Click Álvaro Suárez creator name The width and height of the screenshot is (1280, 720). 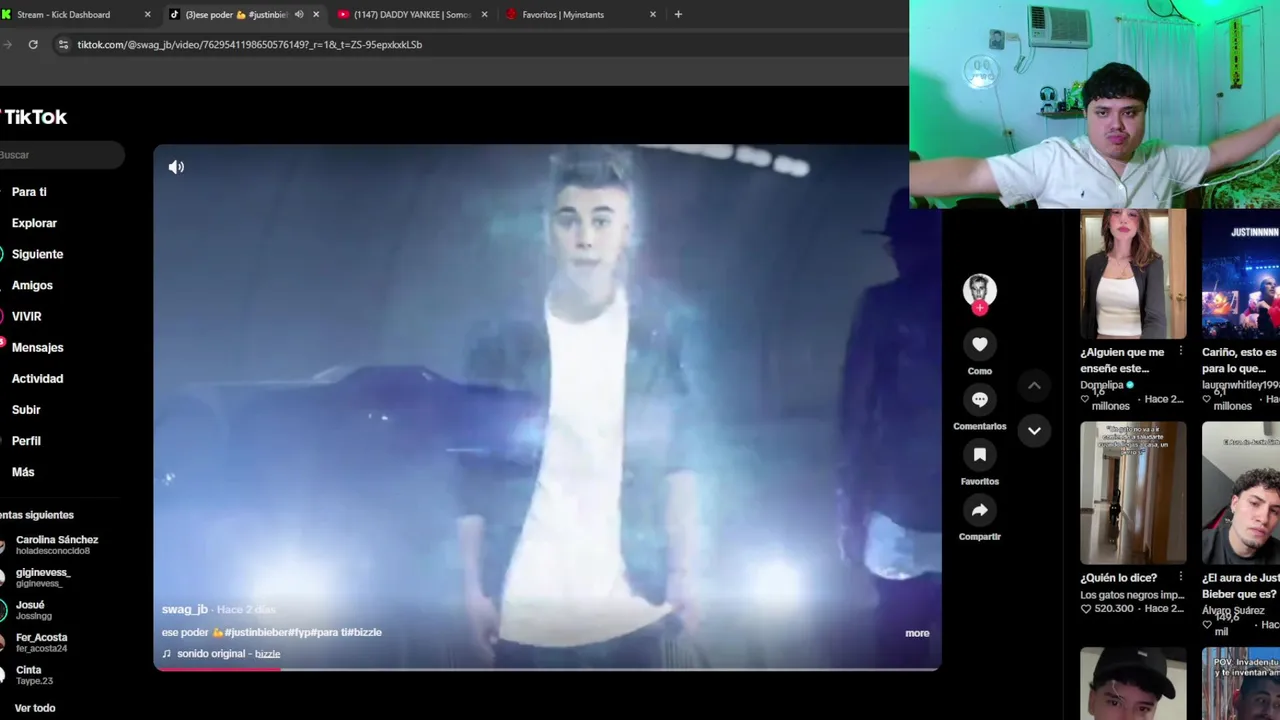click(1233, 610)
